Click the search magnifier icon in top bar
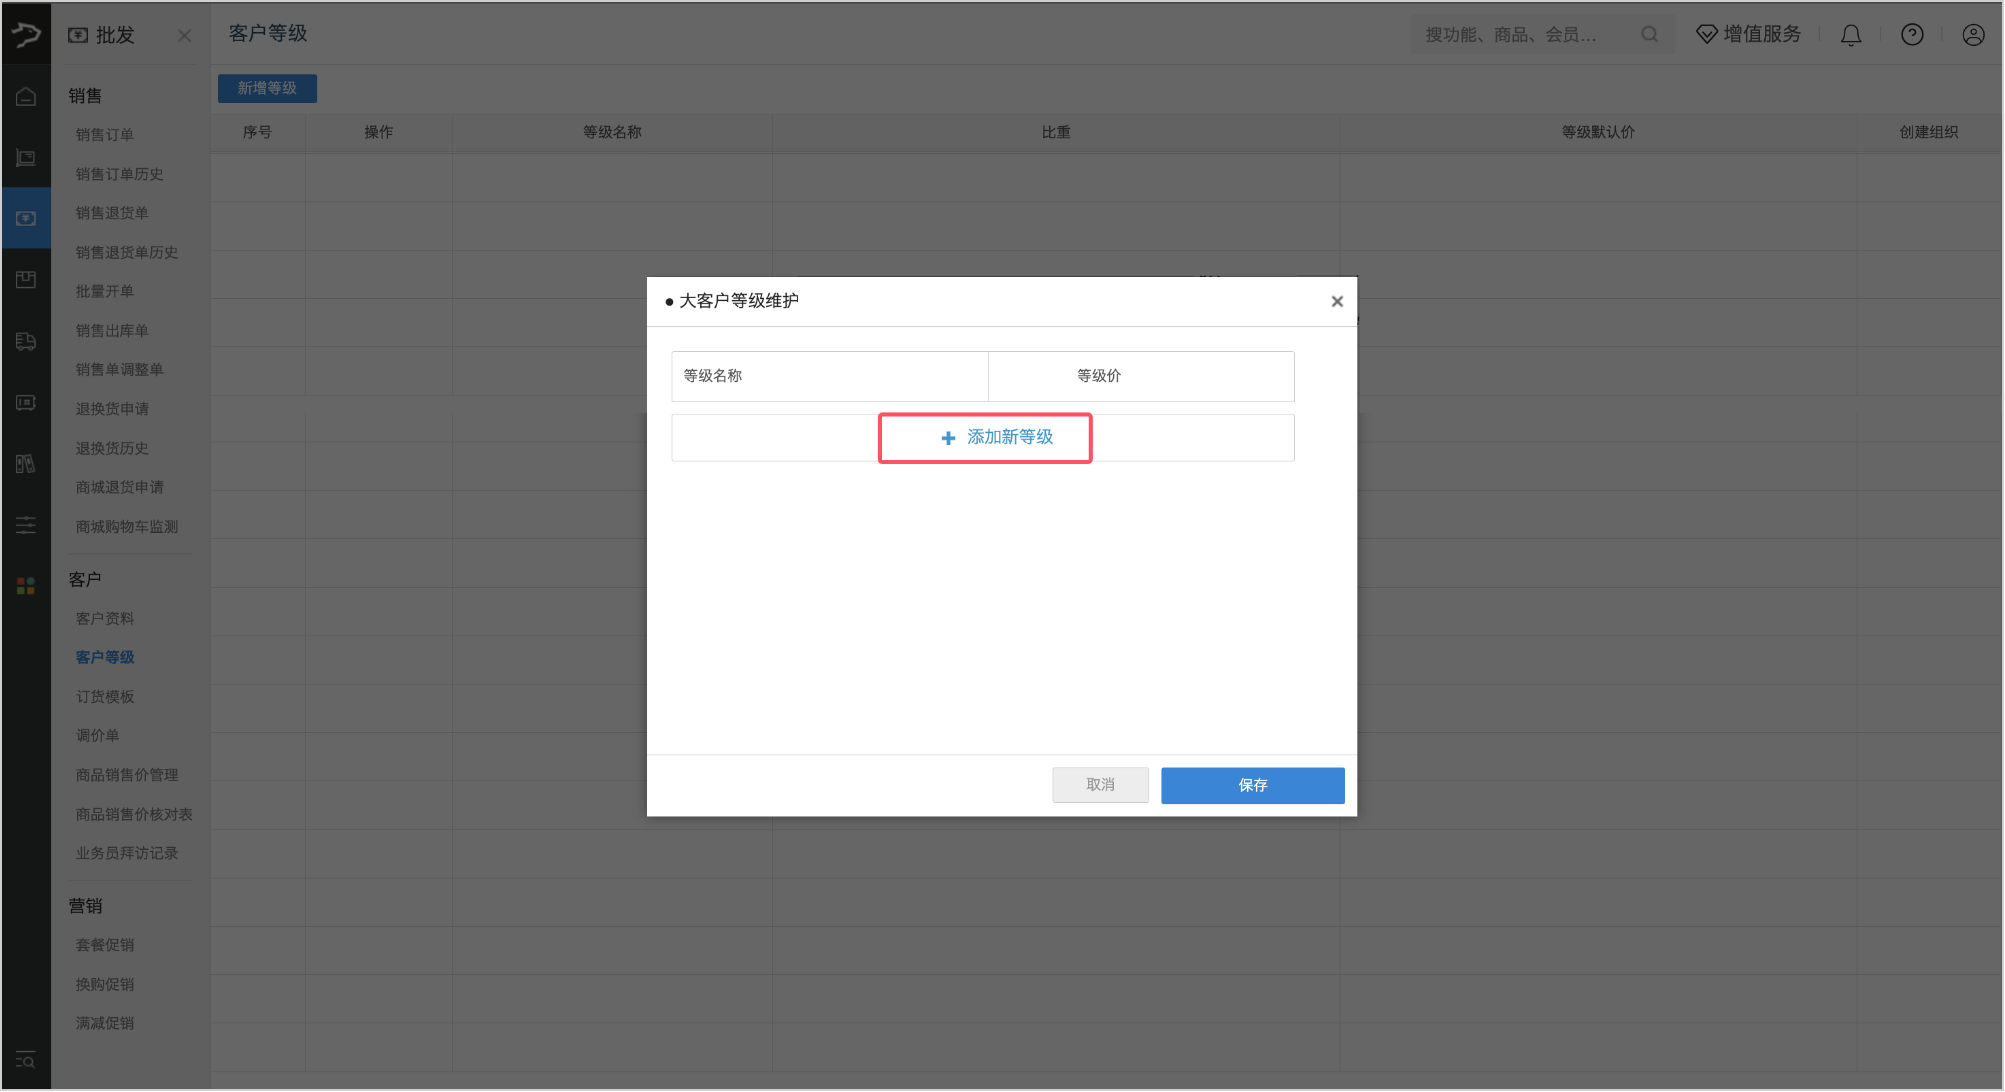 click(1650, 35)
